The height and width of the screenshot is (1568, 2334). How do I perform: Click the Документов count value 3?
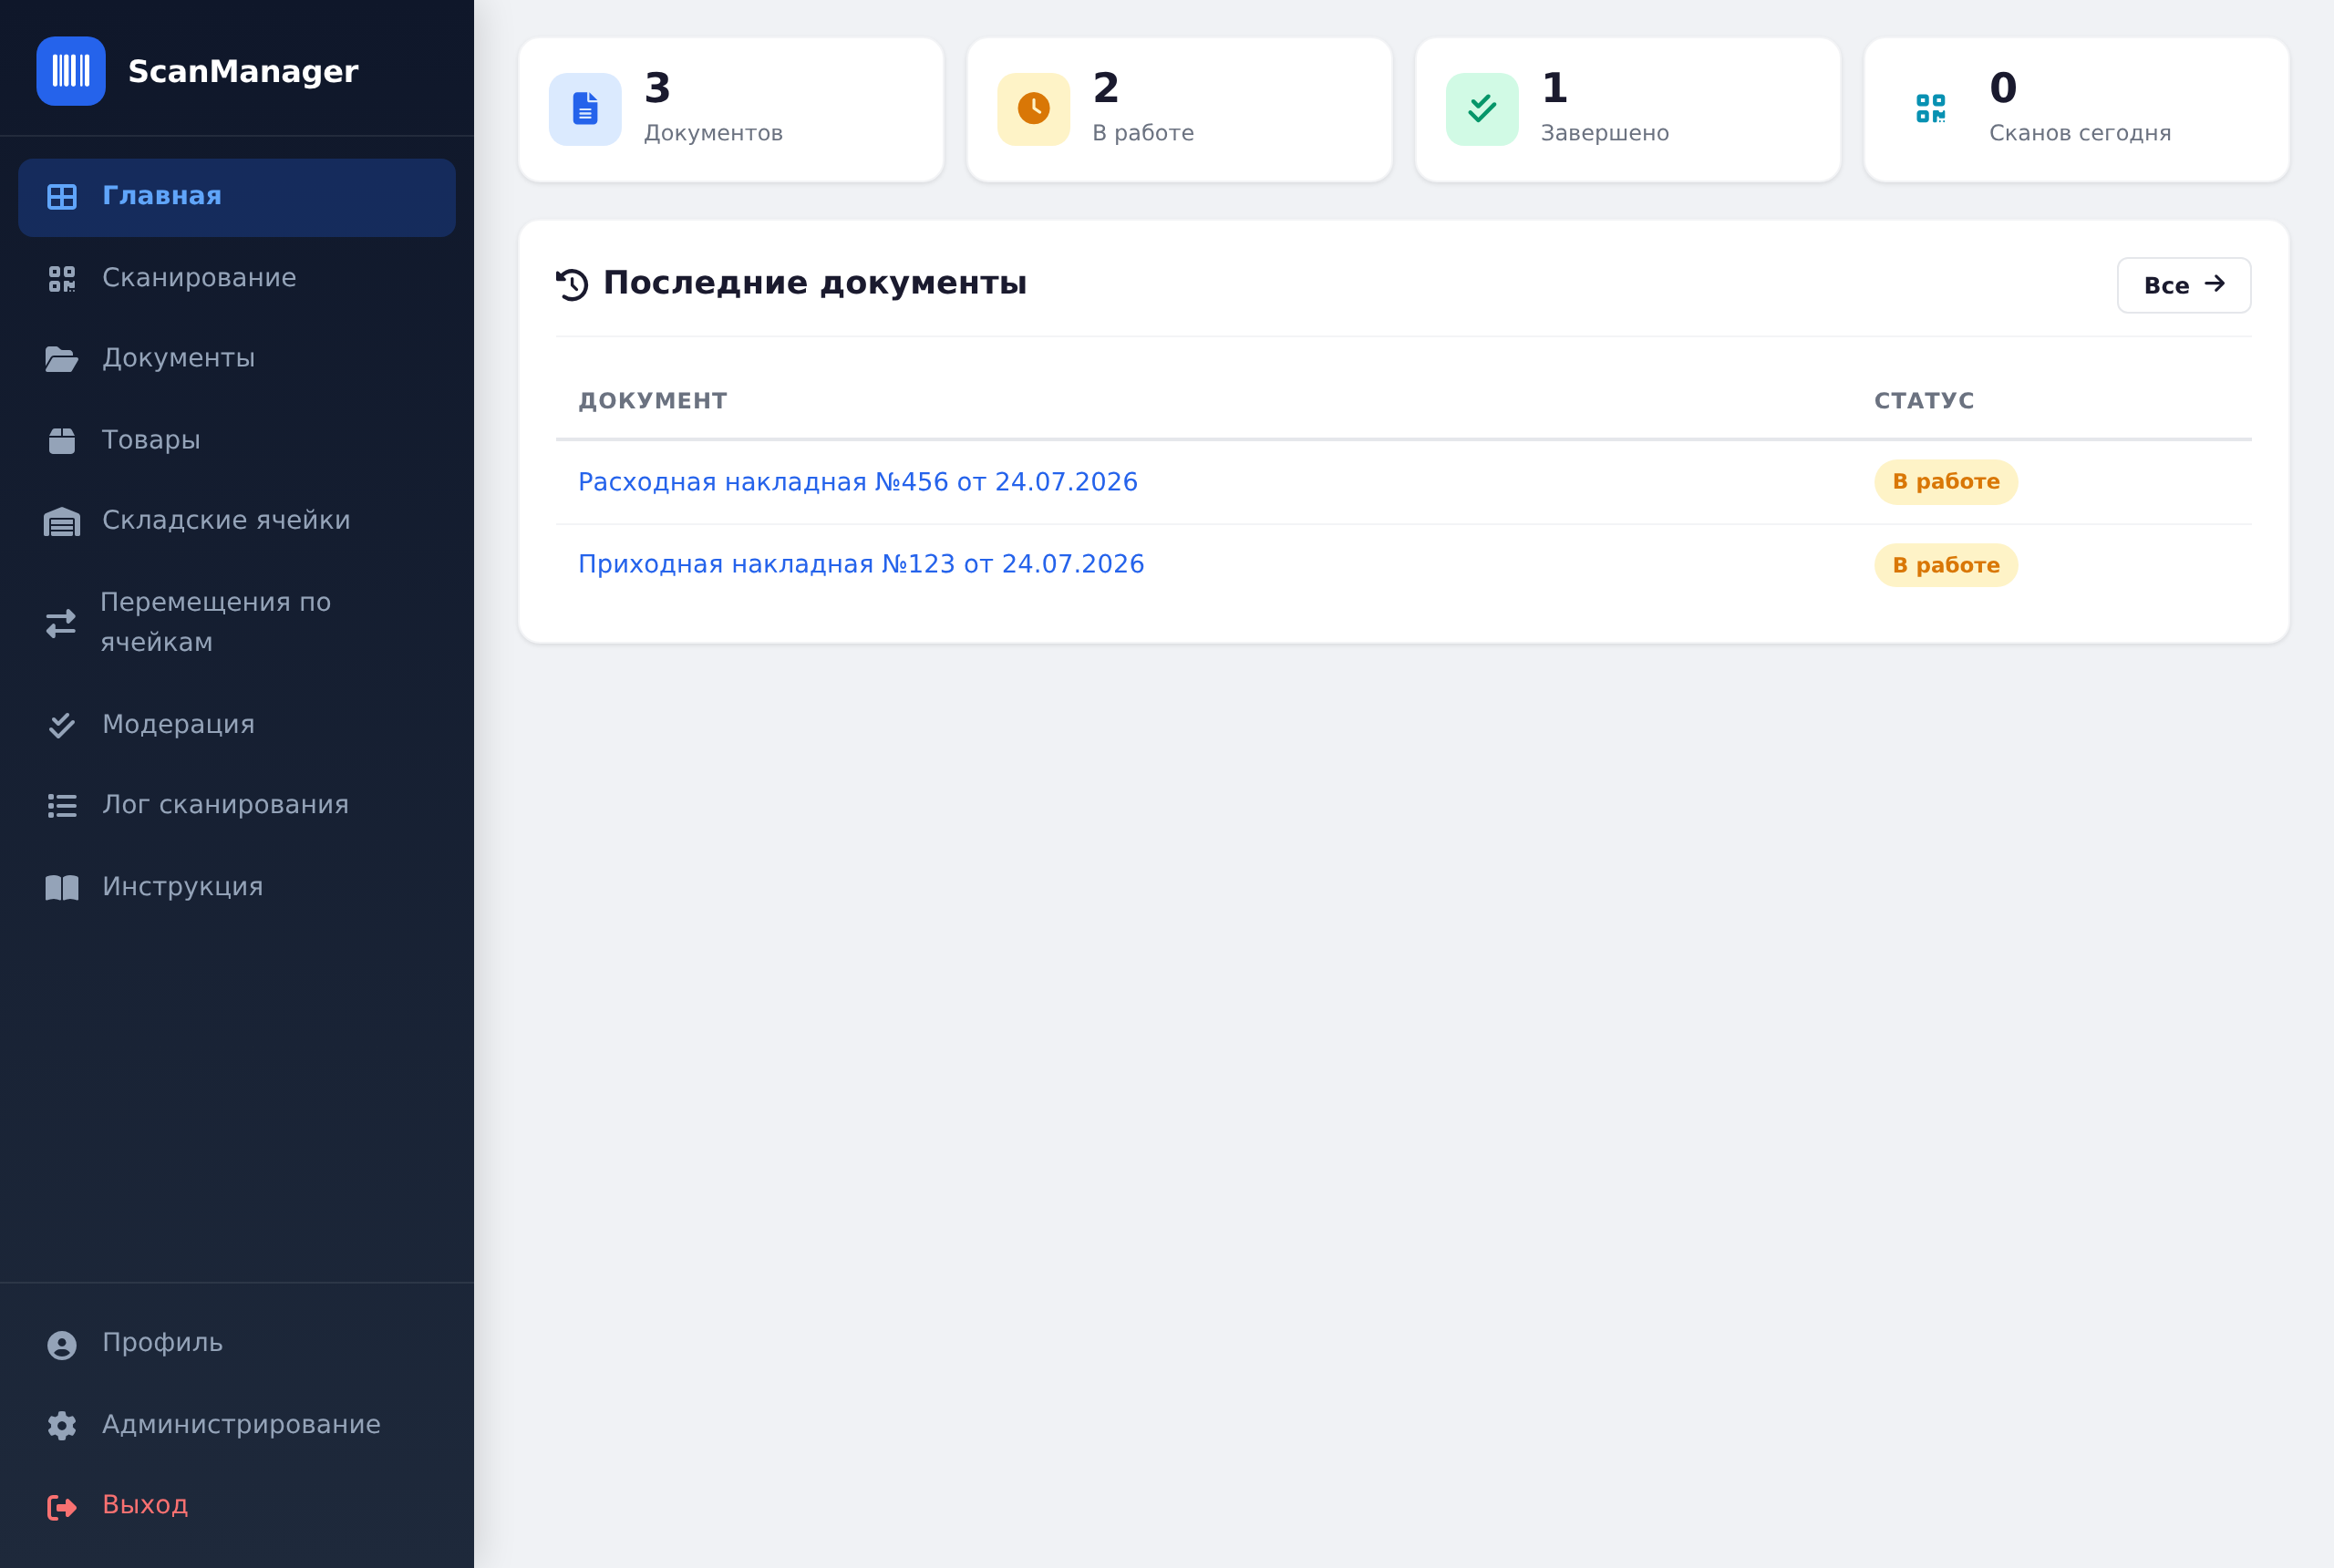click(x=657, y=88)
